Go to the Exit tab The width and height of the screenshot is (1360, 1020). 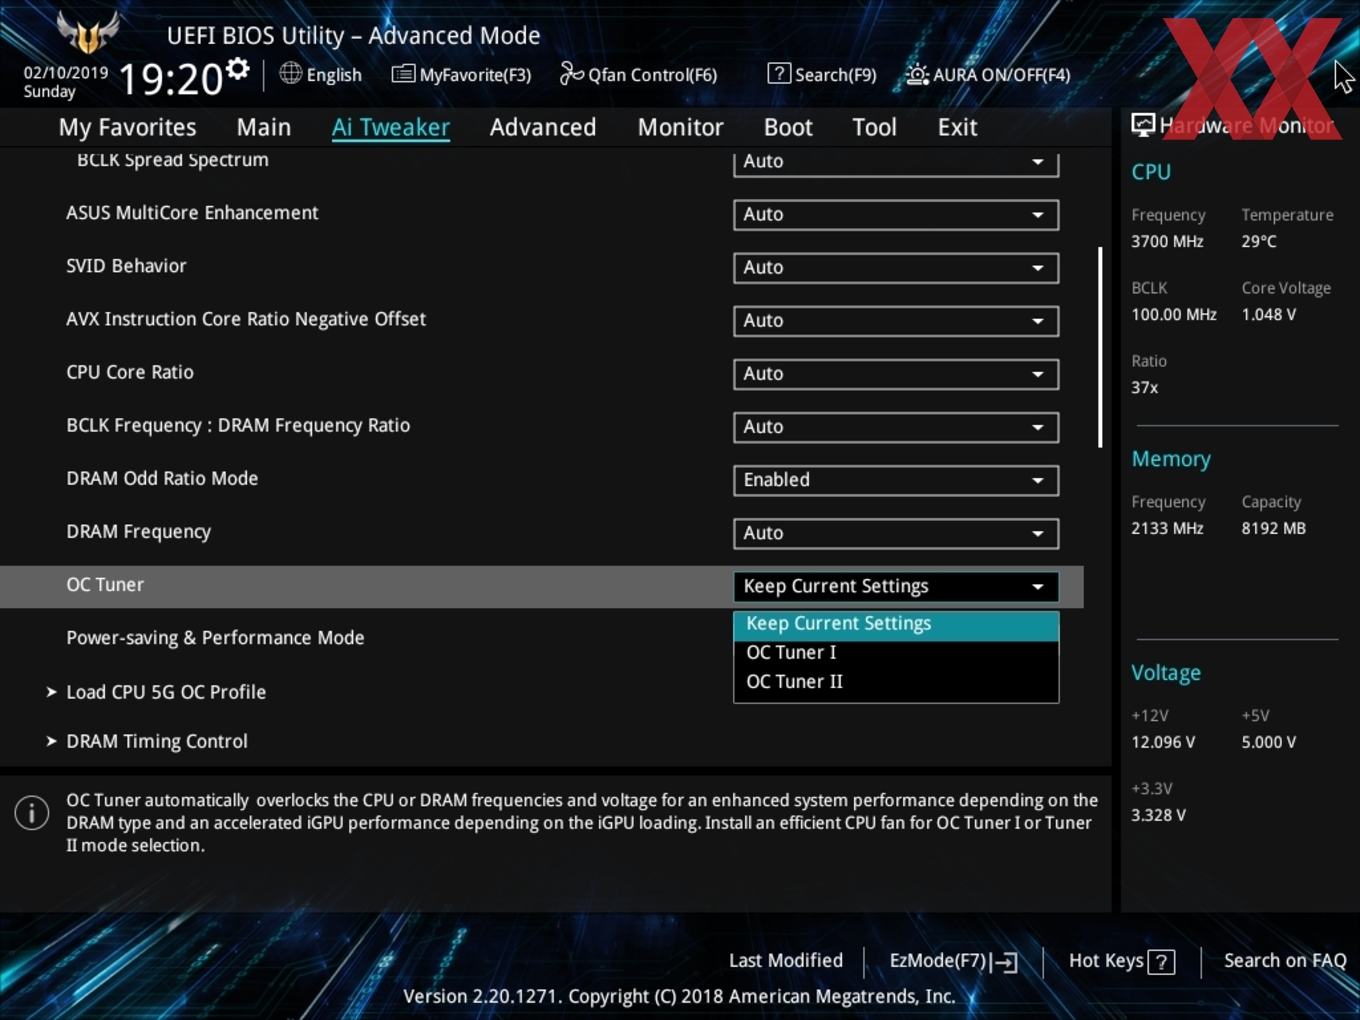[957, 127]
